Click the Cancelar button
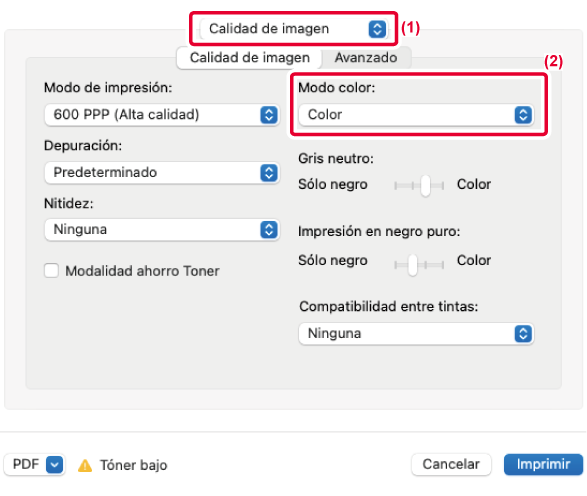 pyautogui.click(x=451, y=465)
